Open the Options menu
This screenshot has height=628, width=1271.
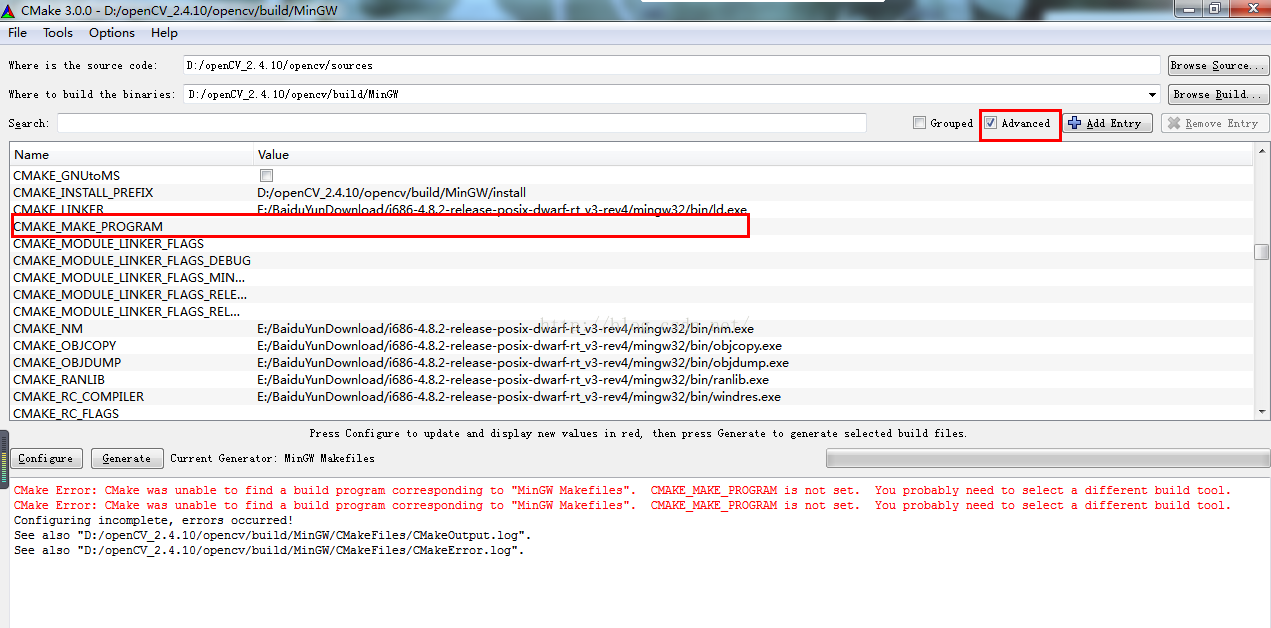(x=112, y=33)
